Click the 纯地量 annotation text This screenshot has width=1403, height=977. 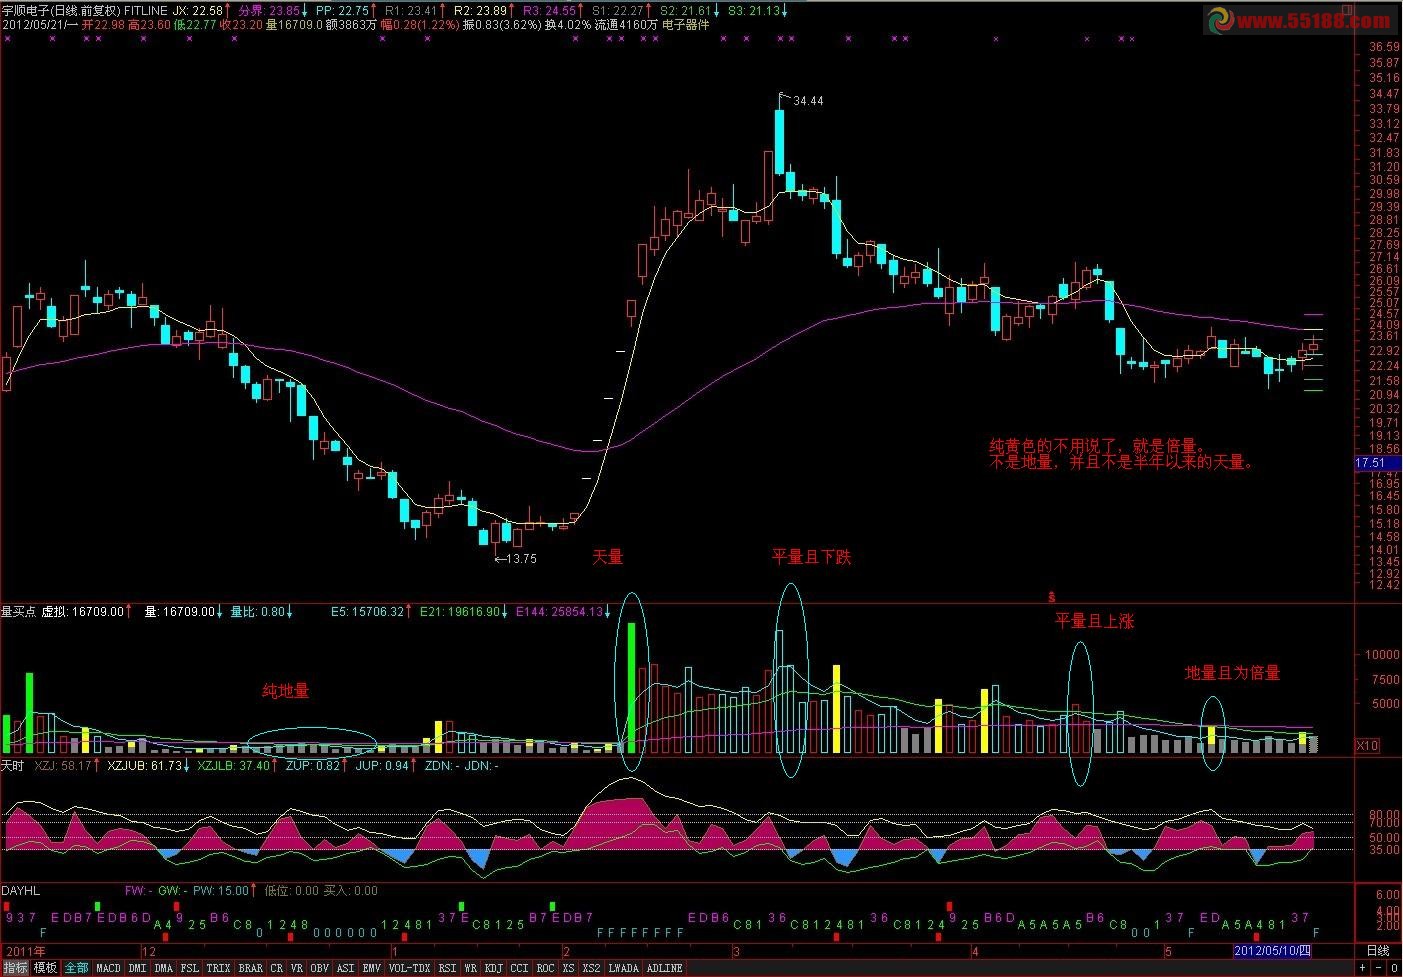(286, 691)
